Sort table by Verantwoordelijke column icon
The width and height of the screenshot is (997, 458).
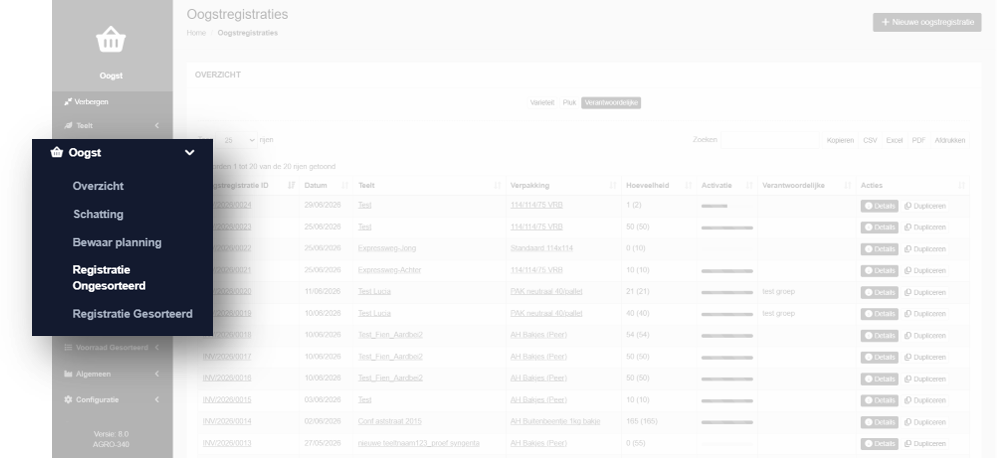(848, 185)
